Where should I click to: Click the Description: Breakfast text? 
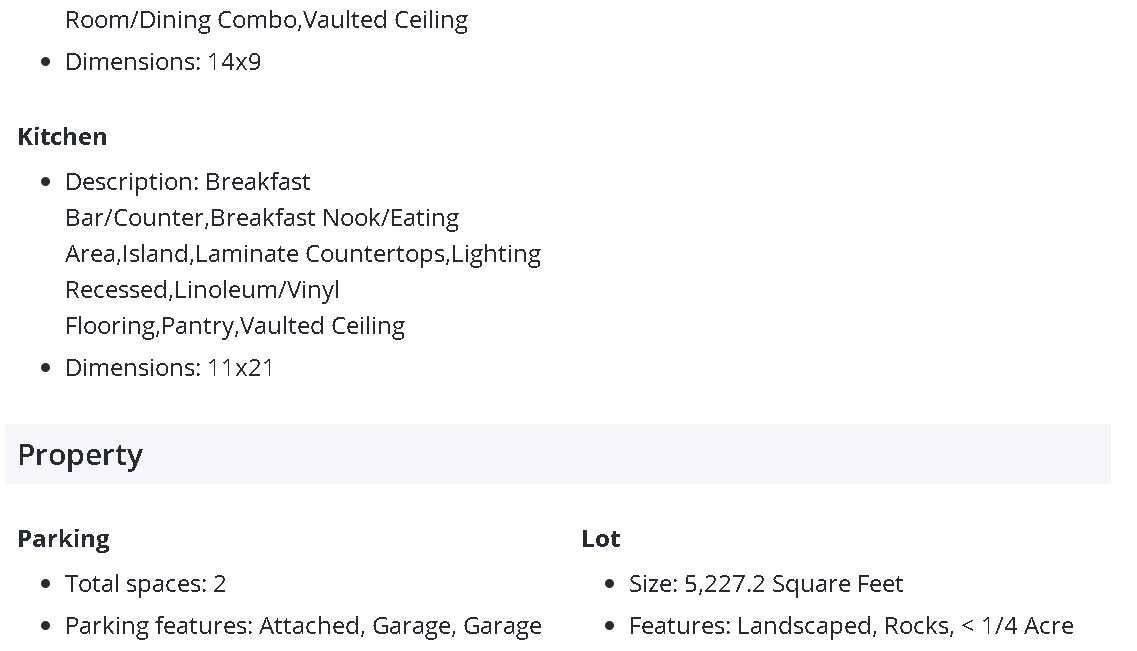tap(188, 181)
